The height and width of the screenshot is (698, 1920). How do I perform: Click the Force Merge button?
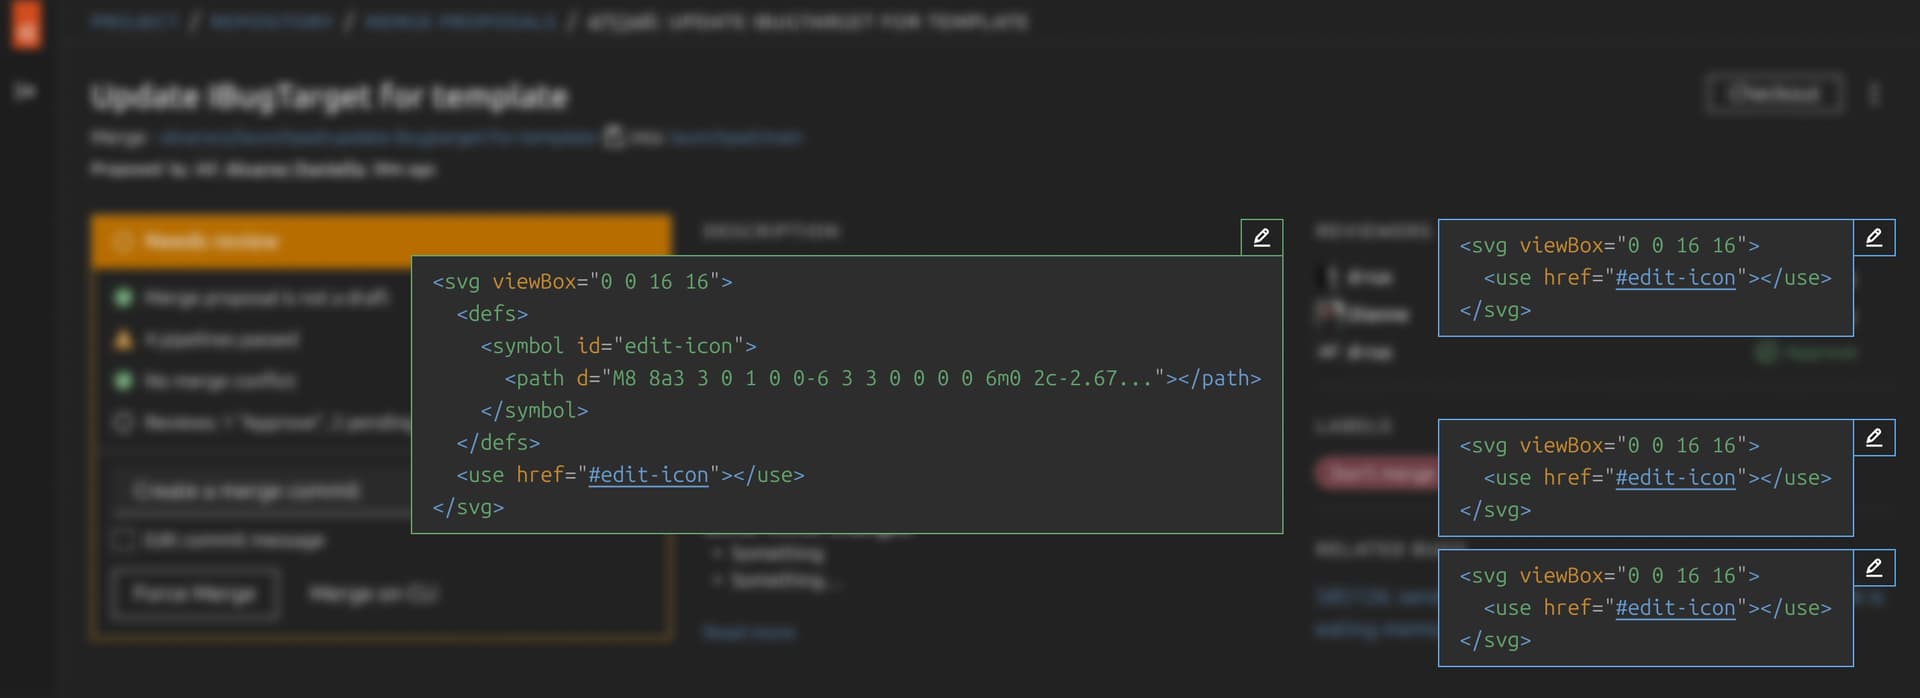point(194,594)
